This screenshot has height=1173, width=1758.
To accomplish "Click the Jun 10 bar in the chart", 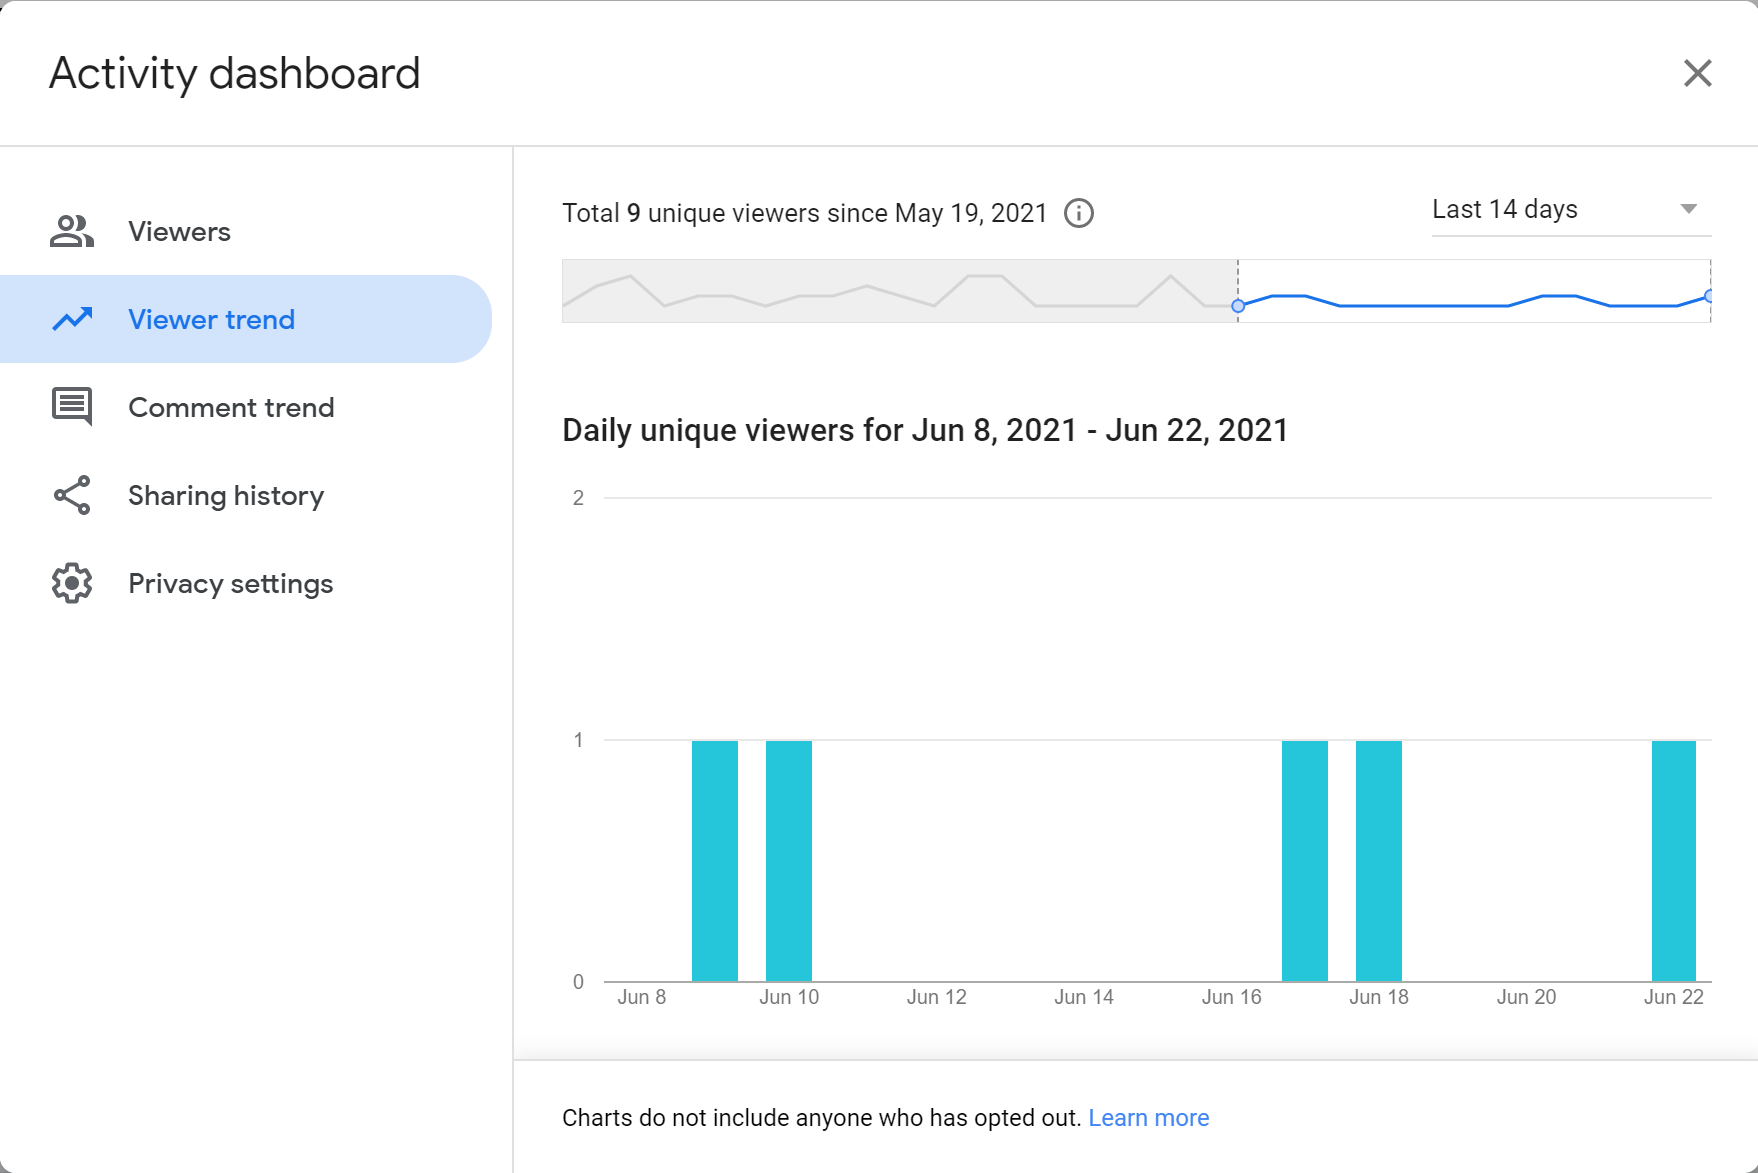I will click(x=788, y=860).
